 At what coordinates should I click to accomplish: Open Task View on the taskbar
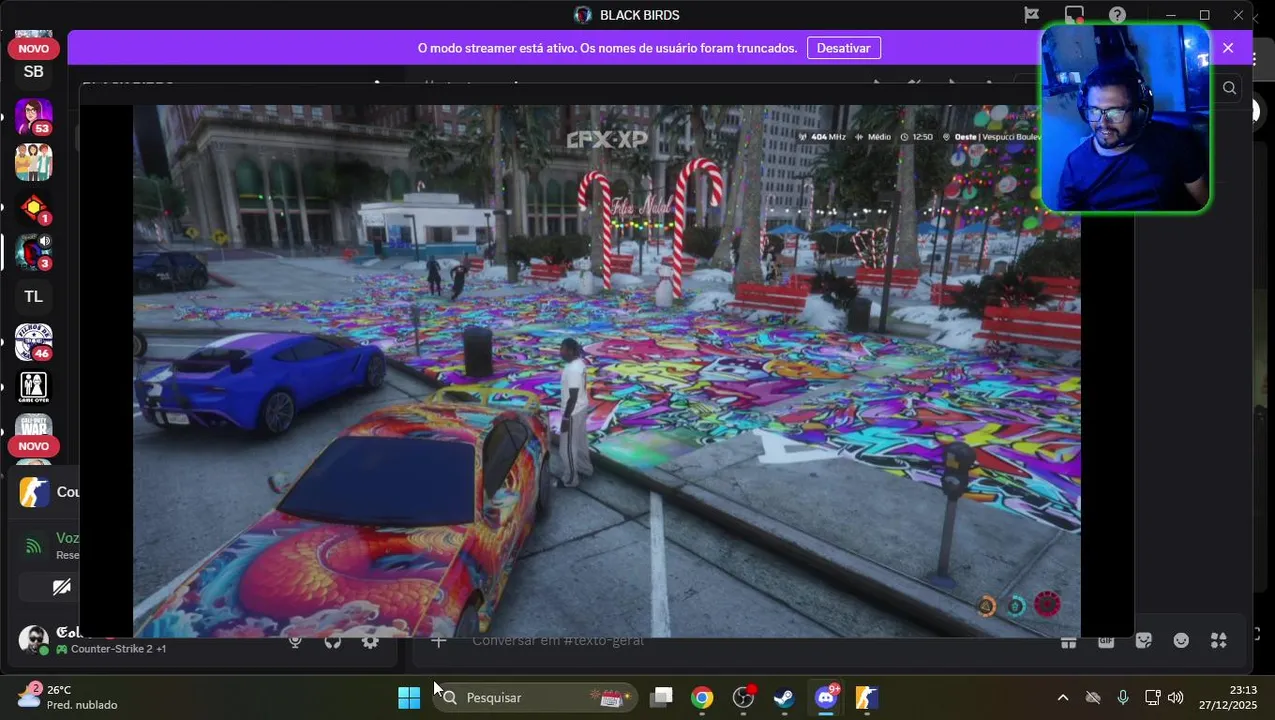click(661, 697)
